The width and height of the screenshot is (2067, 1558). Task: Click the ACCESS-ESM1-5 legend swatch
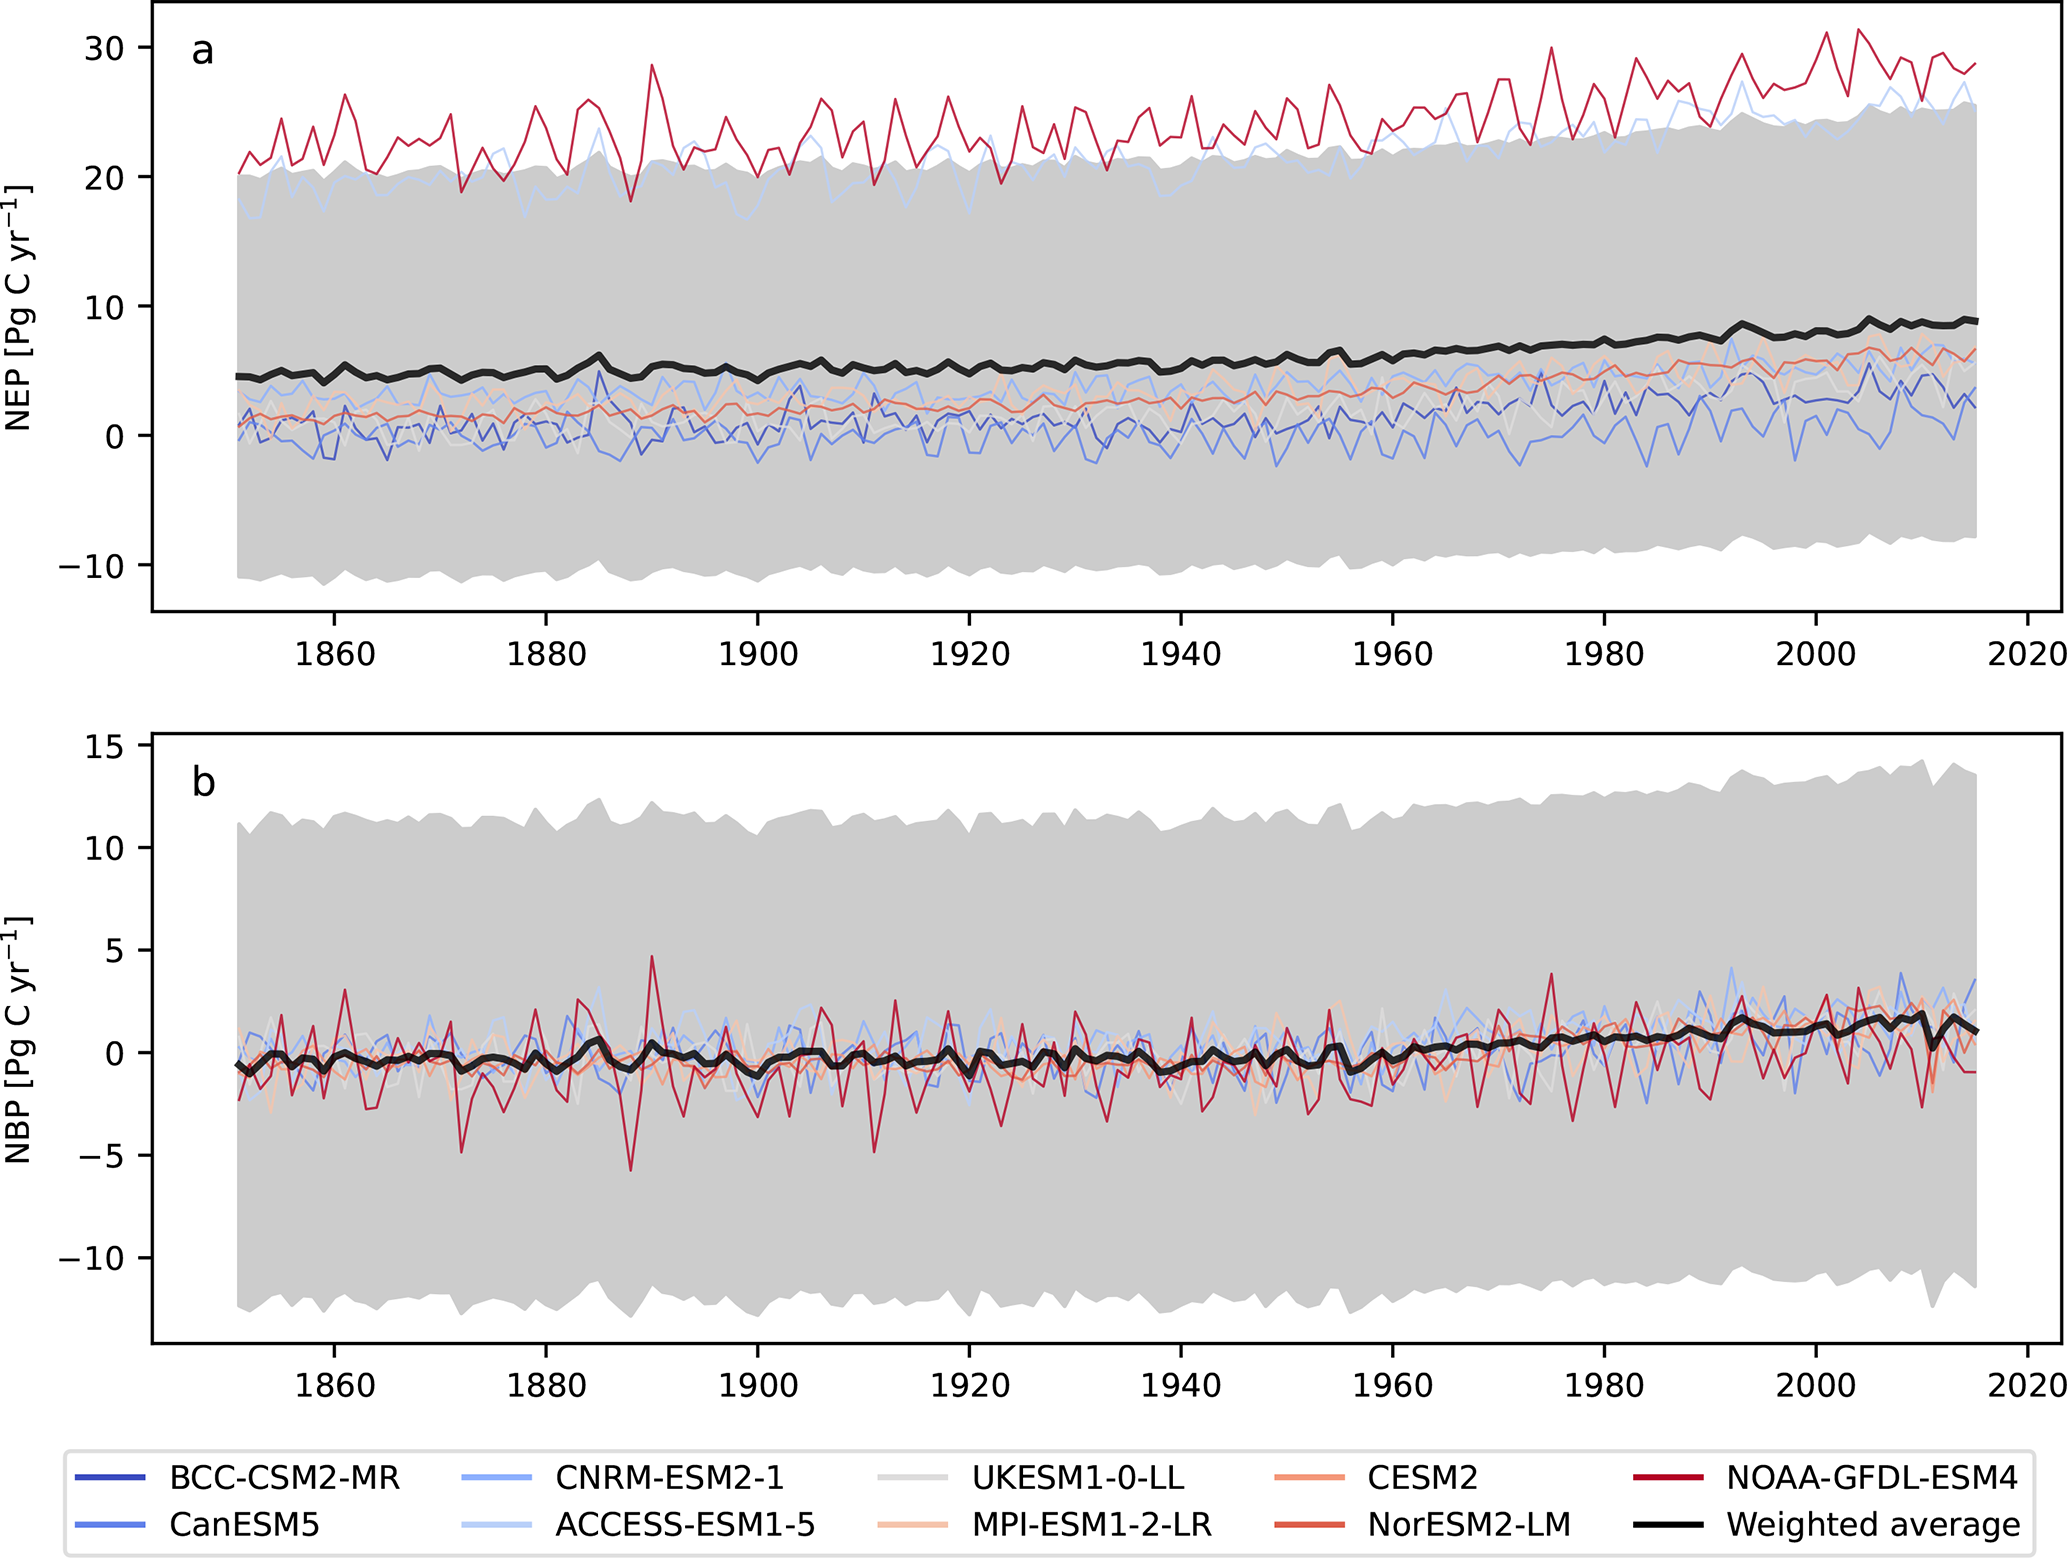(x=497, y=1524)
